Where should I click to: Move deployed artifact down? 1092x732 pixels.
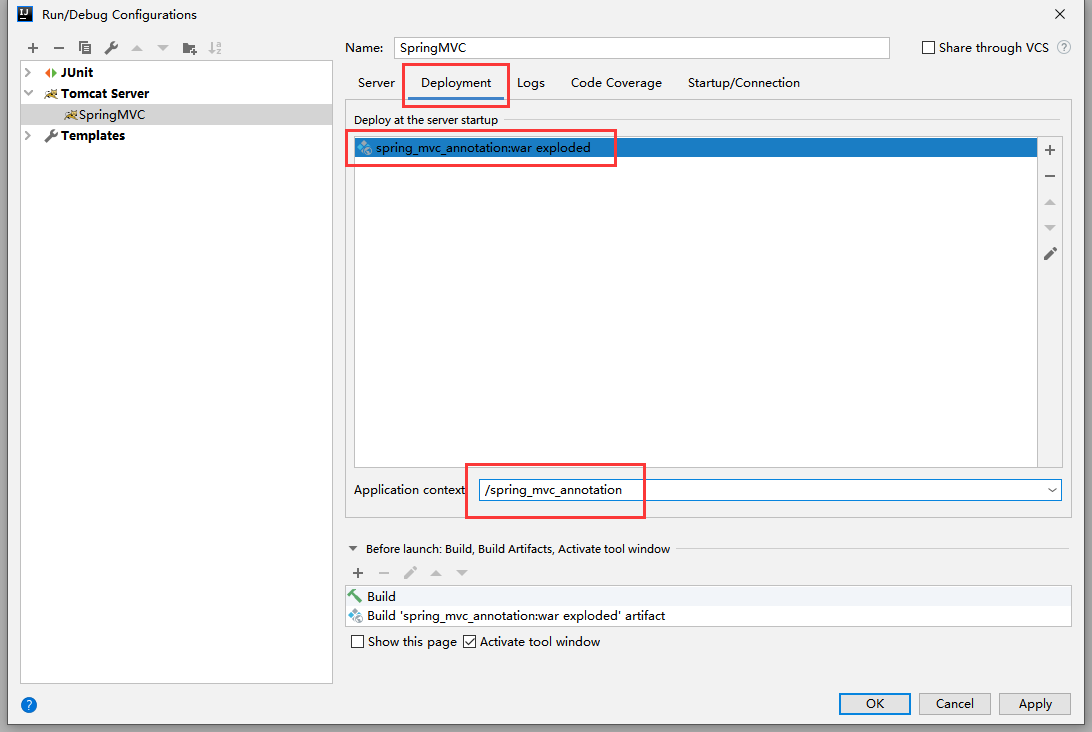pos(1050,228)
